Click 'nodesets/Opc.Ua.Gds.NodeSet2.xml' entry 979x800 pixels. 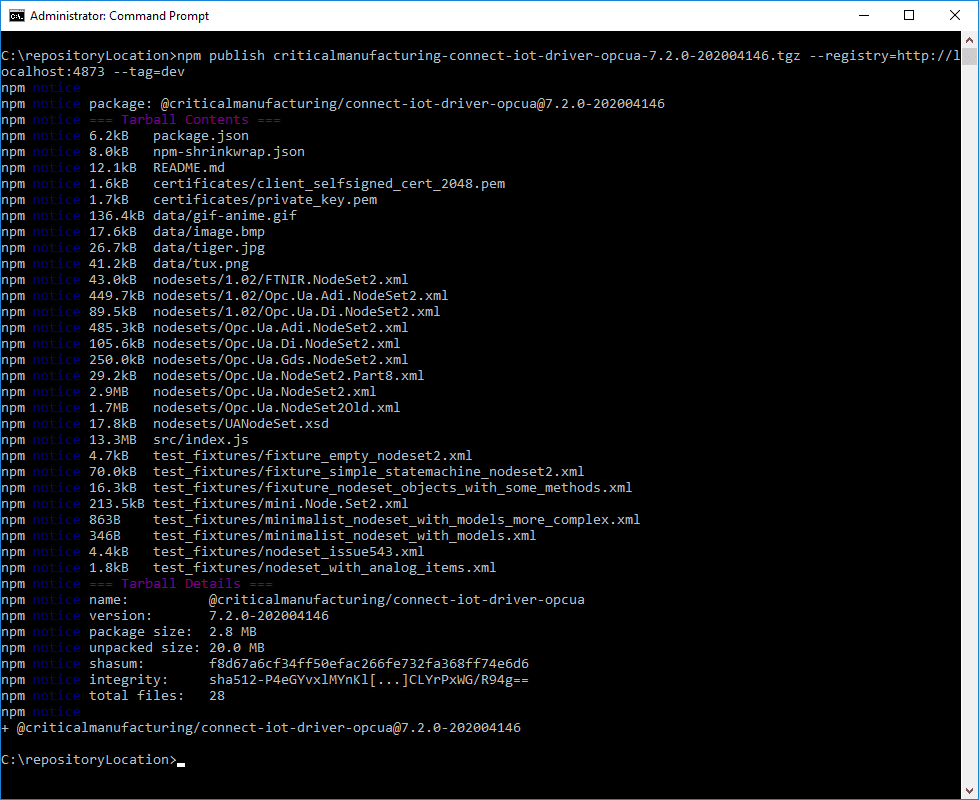[x=280, y=360]
